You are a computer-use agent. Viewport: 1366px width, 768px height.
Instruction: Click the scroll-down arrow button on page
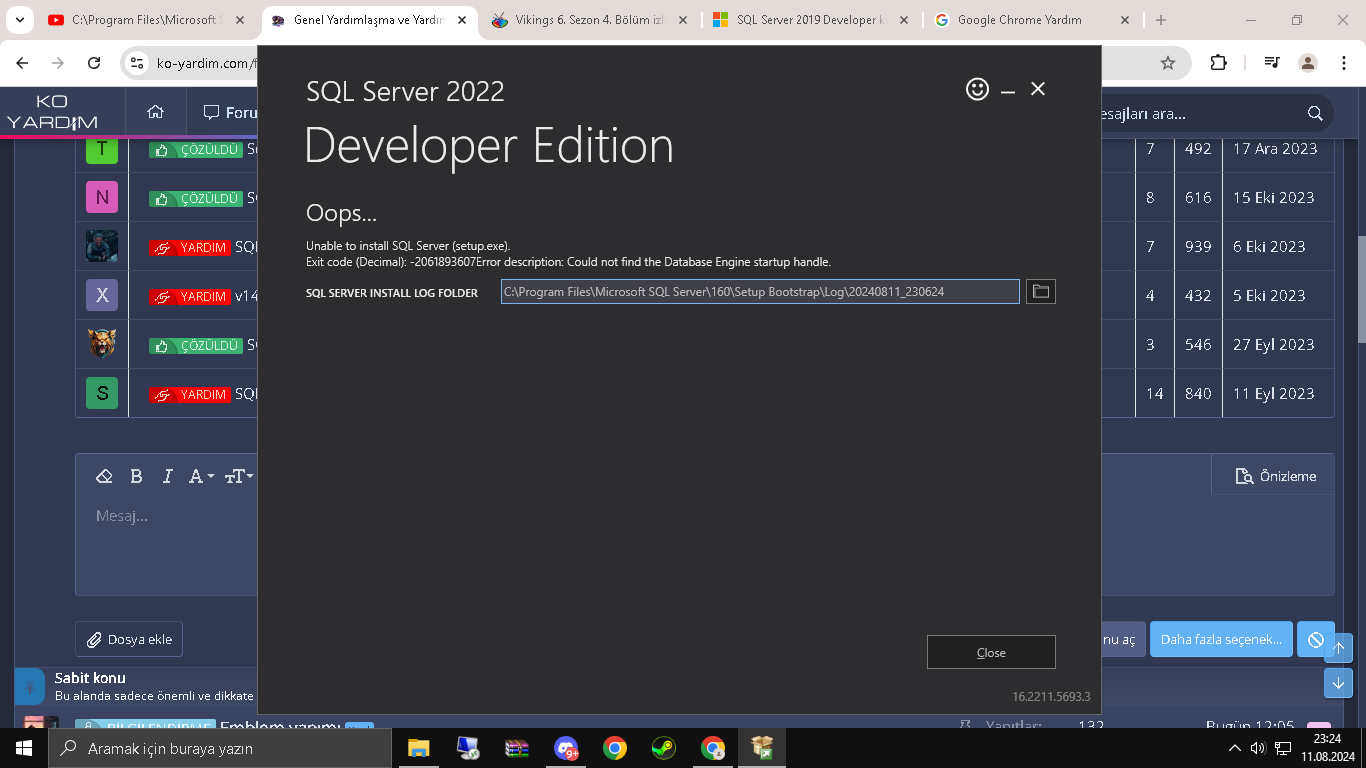point(1338,683)
